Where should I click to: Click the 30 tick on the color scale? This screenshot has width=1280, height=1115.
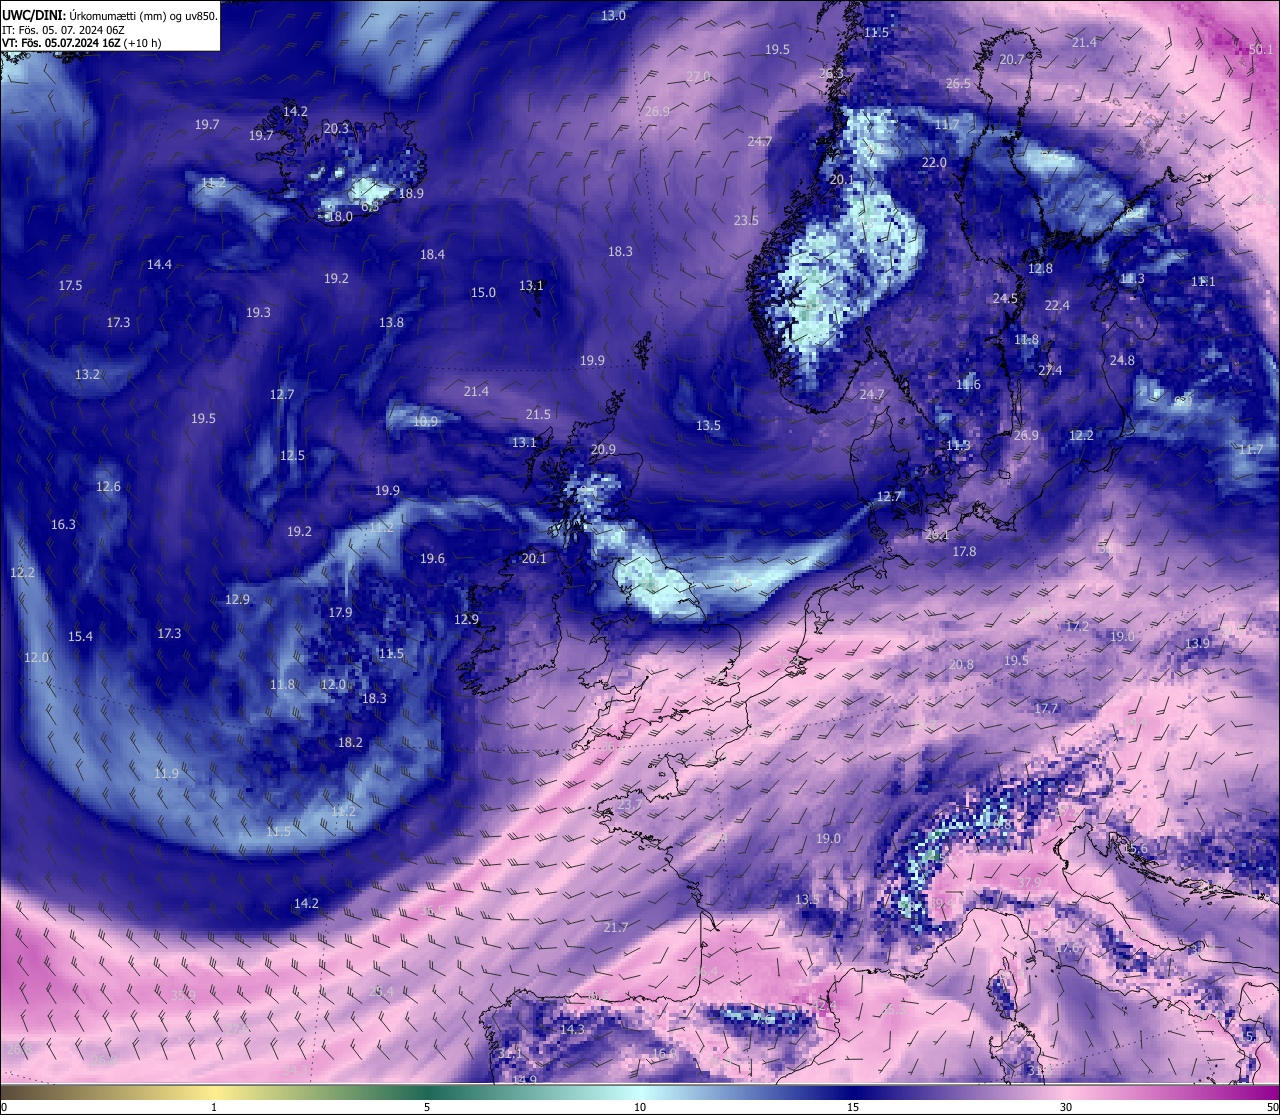1066,1107
